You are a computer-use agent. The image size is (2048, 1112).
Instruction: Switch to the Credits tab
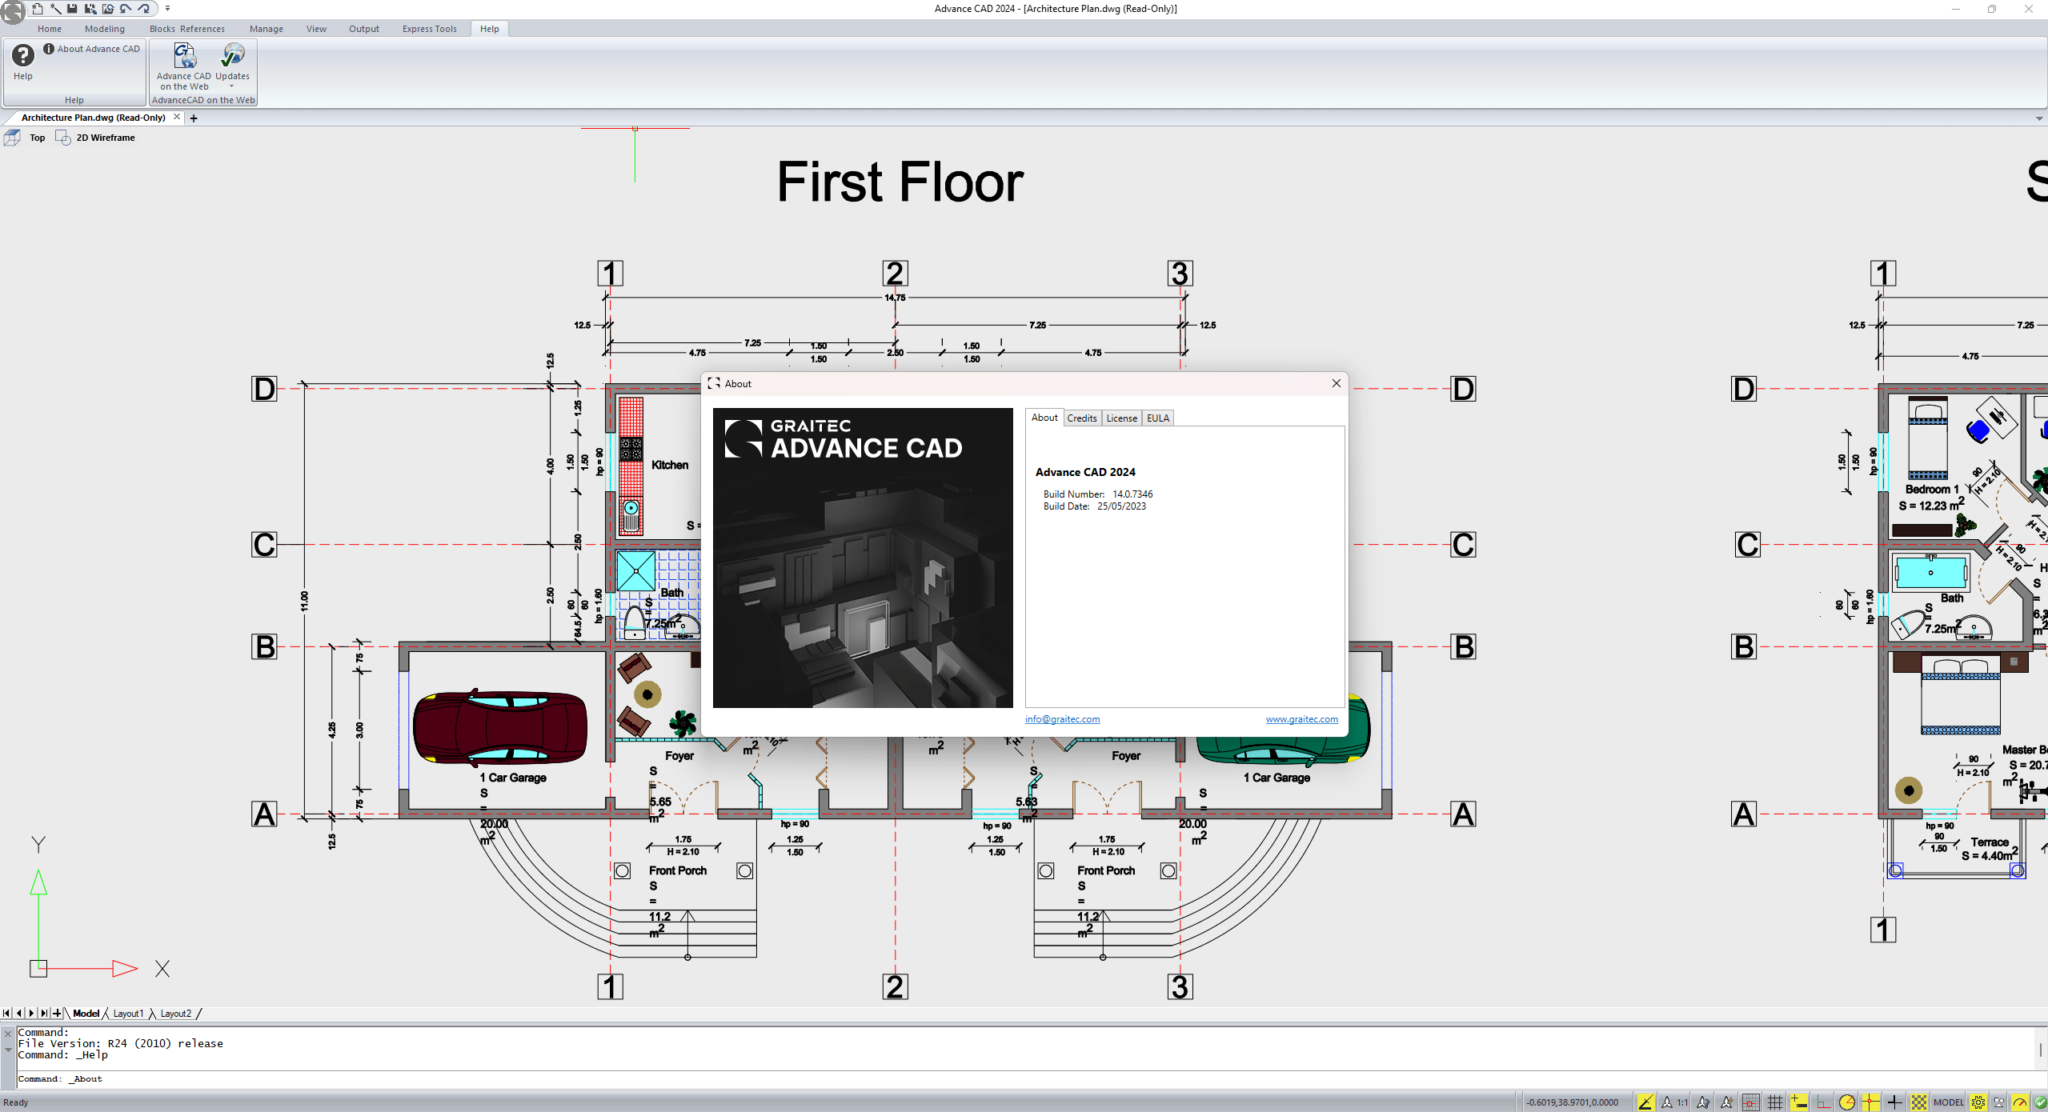[x=1081, y=418]
